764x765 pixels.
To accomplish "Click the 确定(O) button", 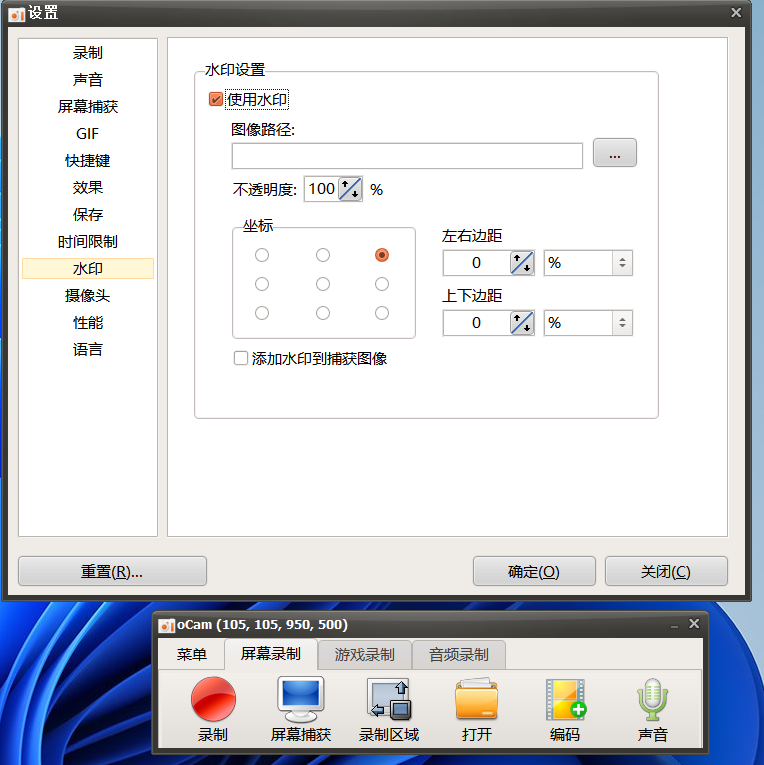I will (534, 572).
